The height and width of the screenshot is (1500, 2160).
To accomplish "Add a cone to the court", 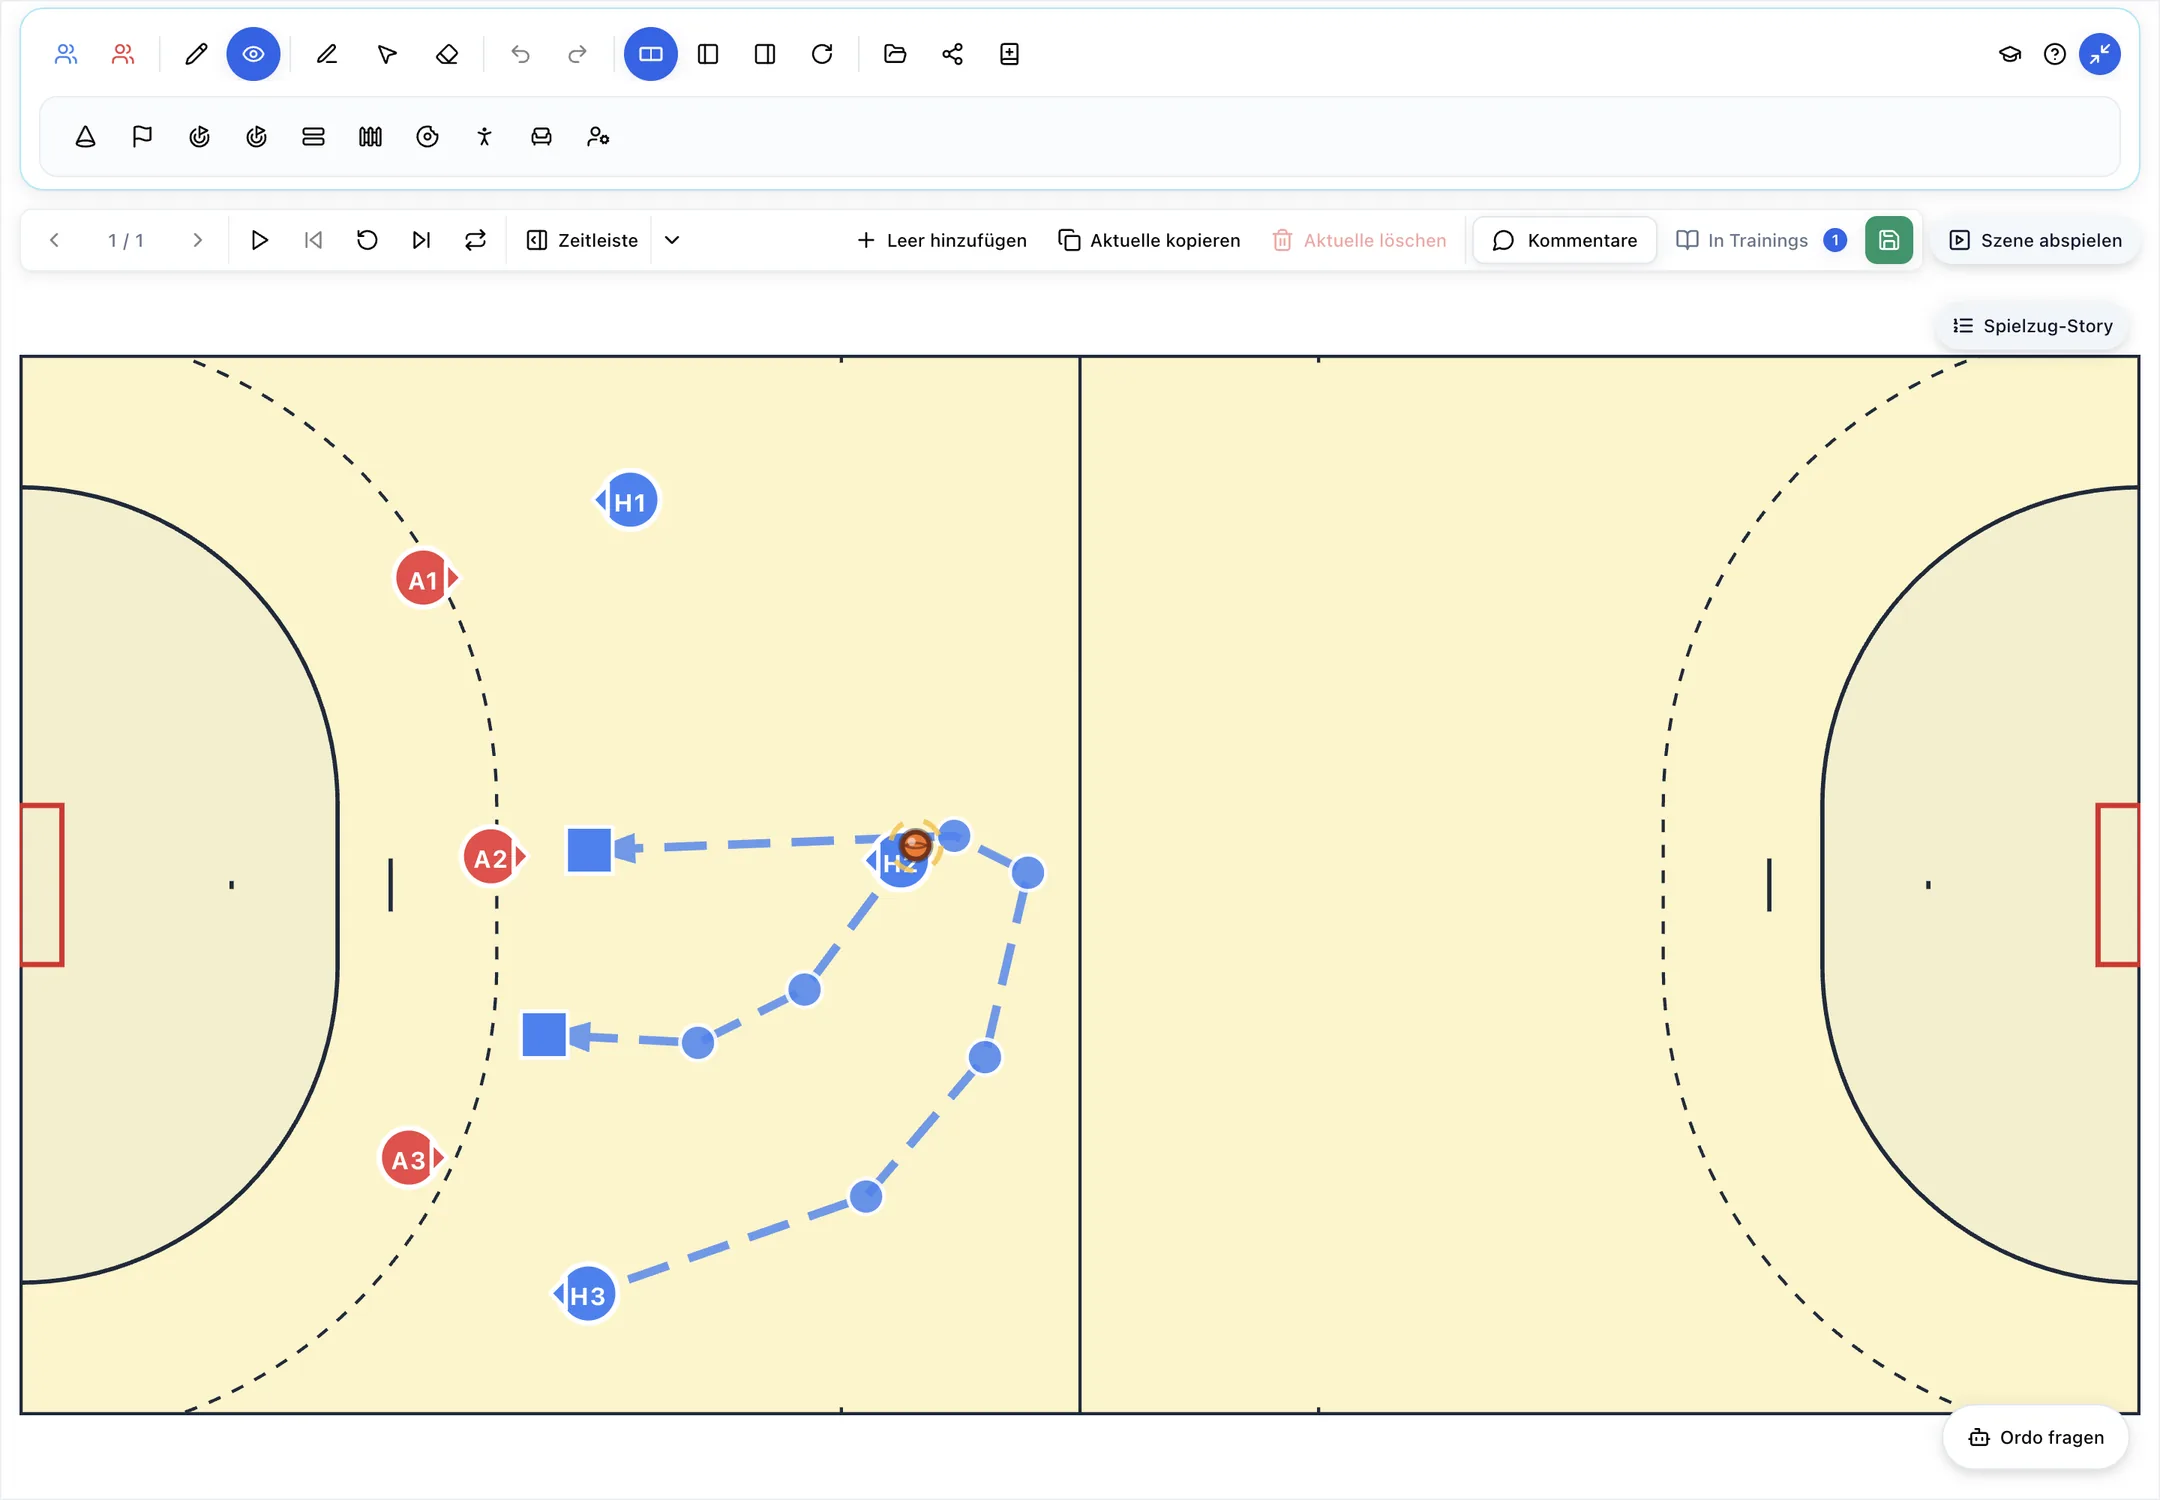I will point(86,137).
